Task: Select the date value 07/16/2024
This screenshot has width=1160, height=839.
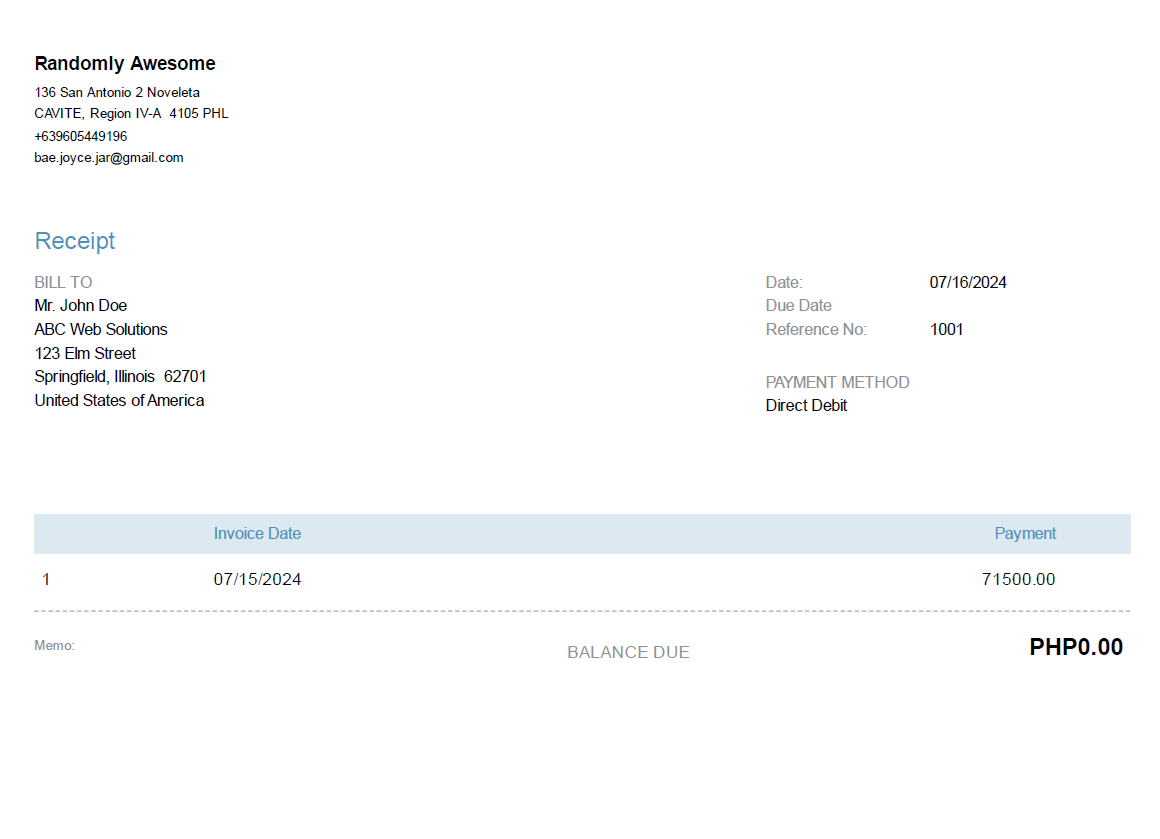Action: (968, 283)
